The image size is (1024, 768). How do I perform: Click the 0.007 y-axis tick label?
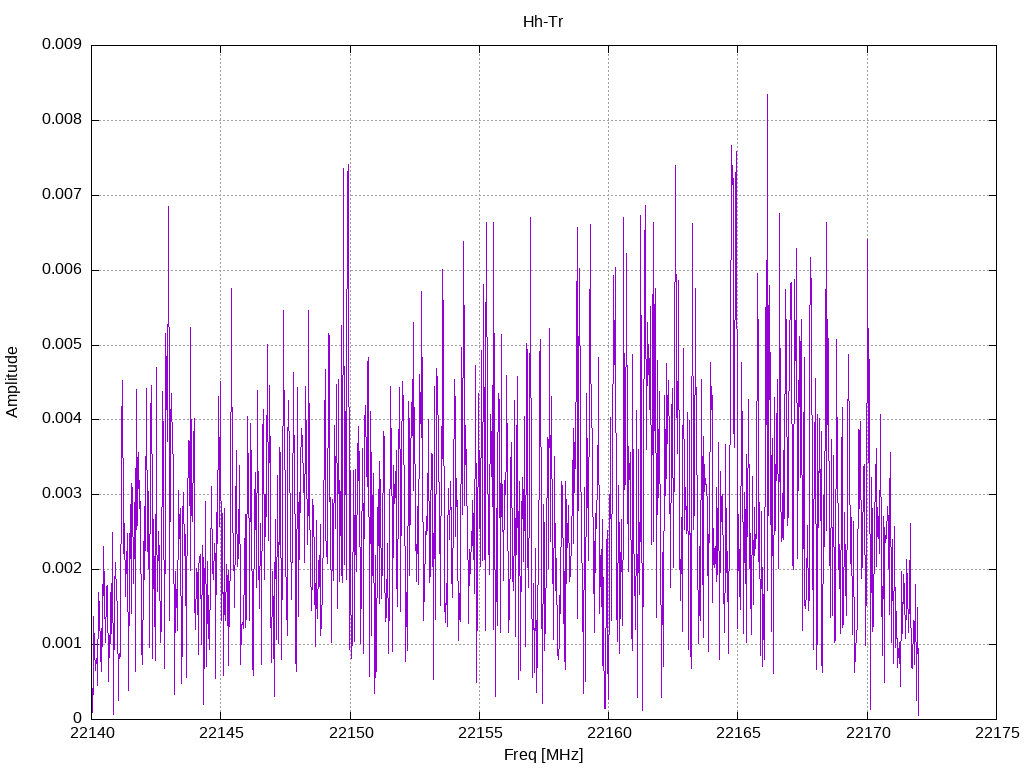click(62, 195)
